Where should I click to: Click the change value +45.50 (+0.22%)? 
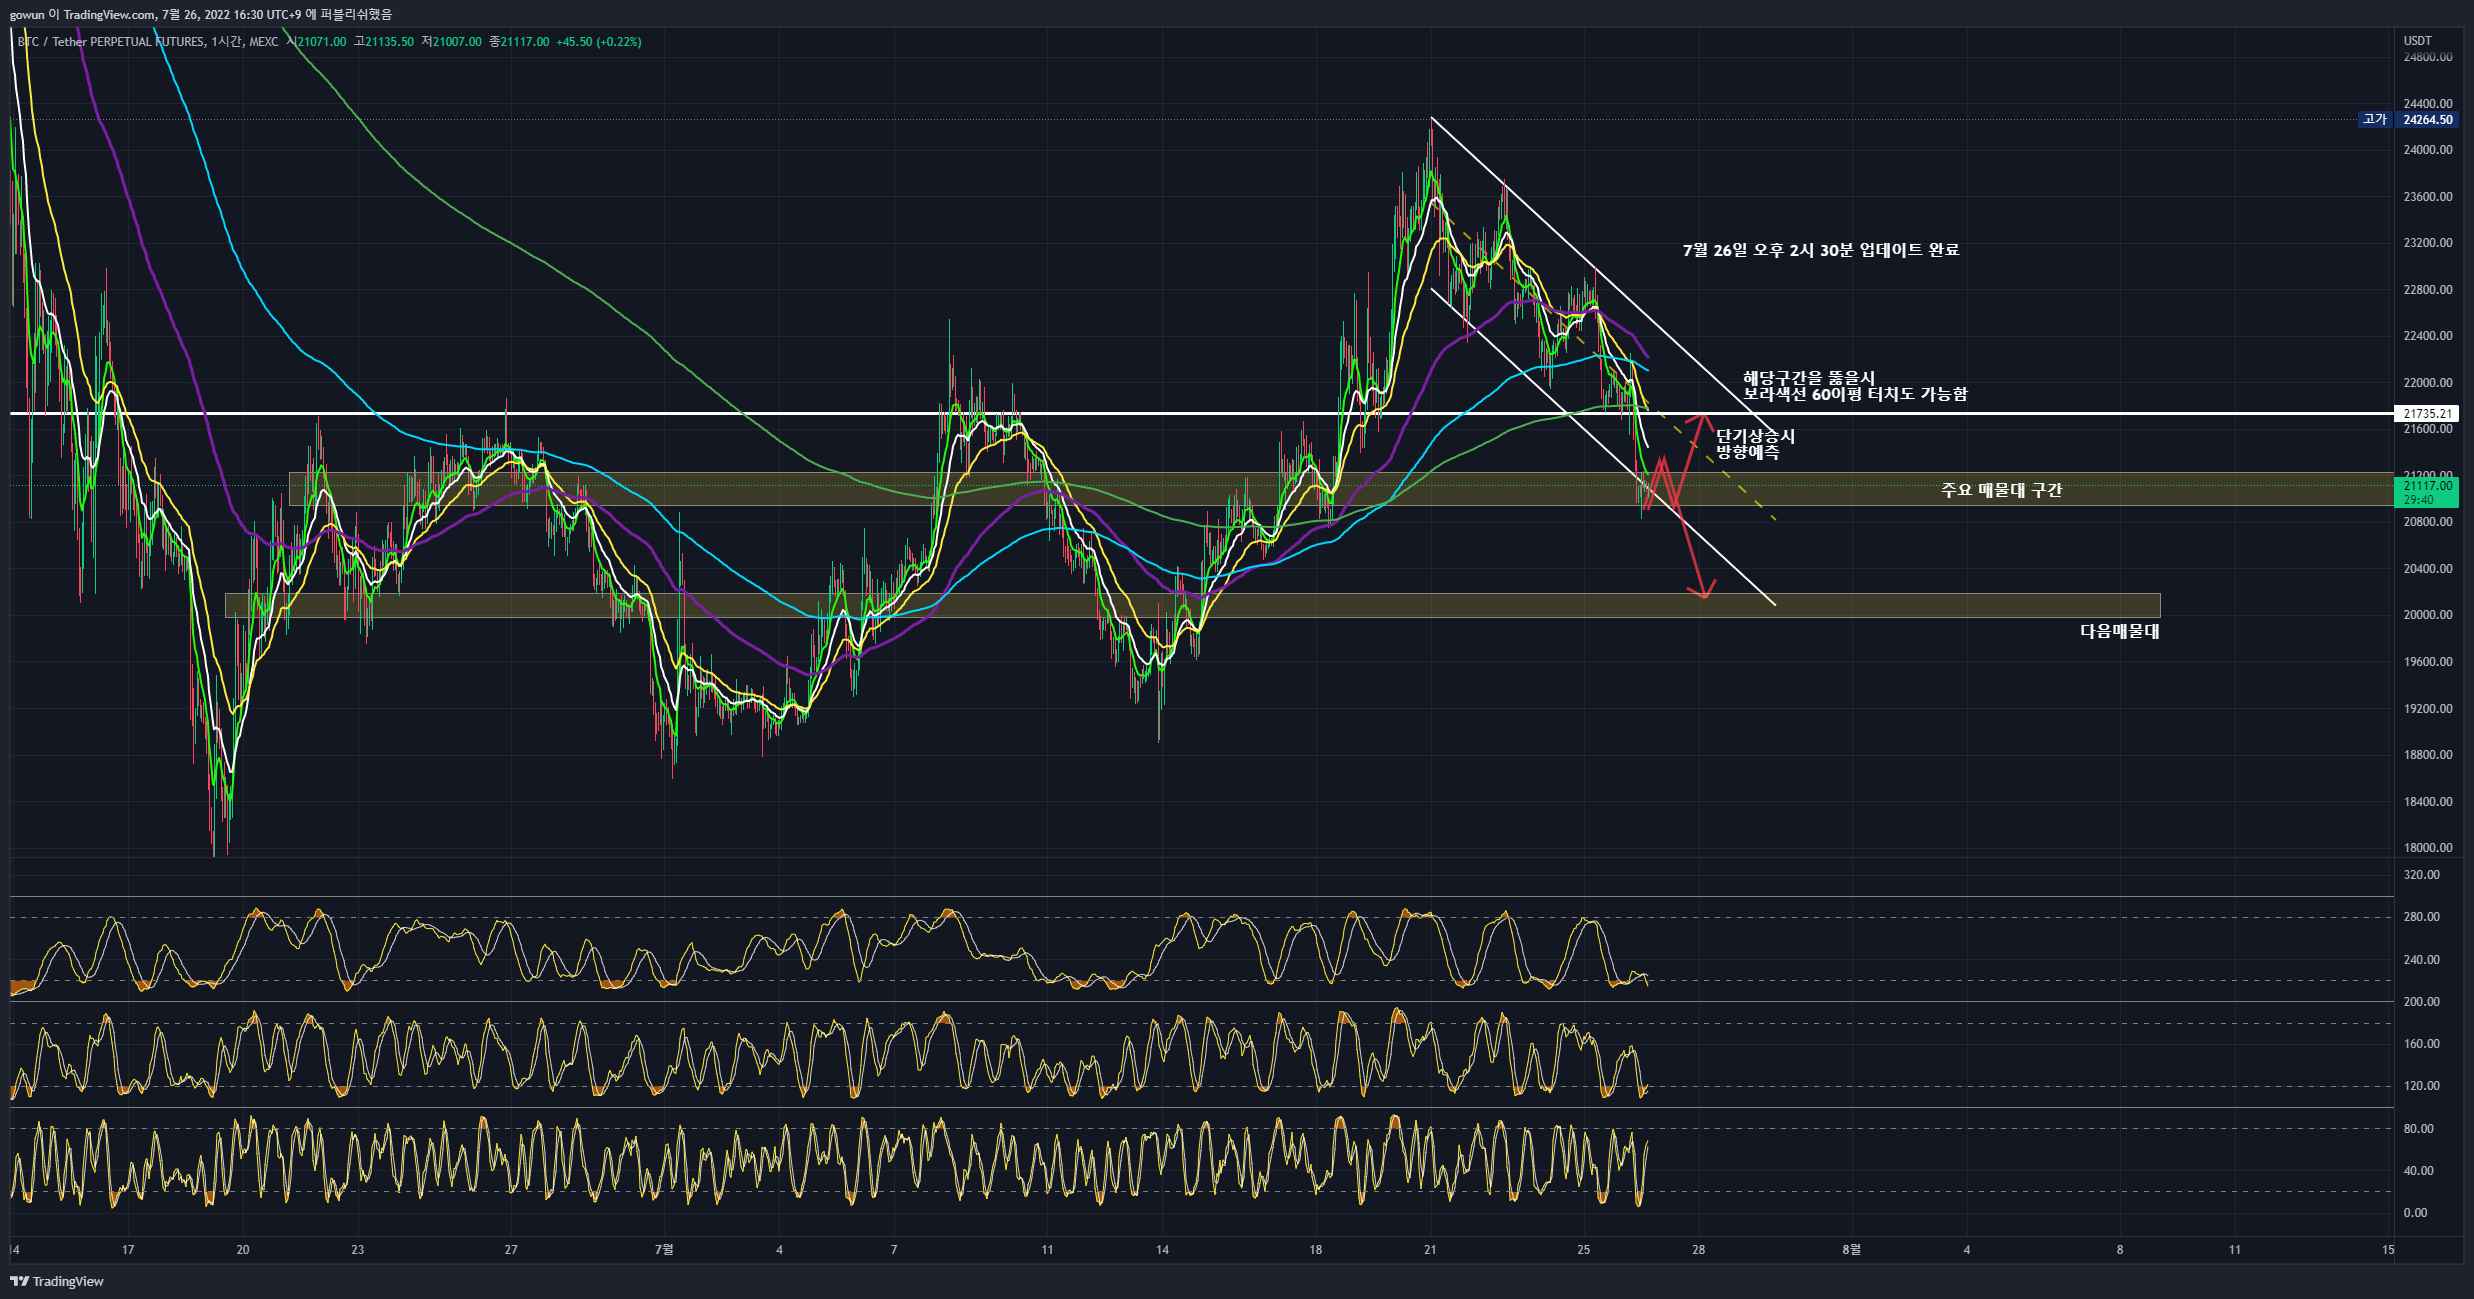pyautogui.click(x=599, y=42)
